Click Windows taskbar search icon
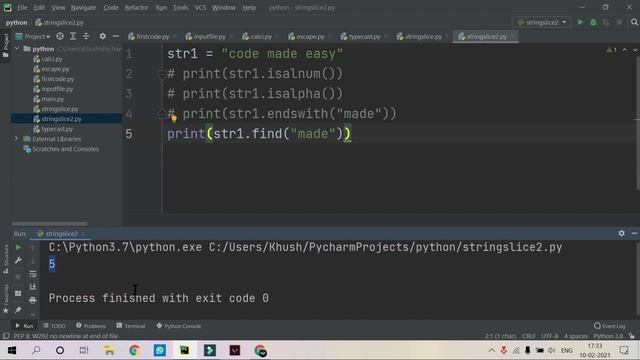Screen dimensions: 640x360 click(x=36, y=350)
